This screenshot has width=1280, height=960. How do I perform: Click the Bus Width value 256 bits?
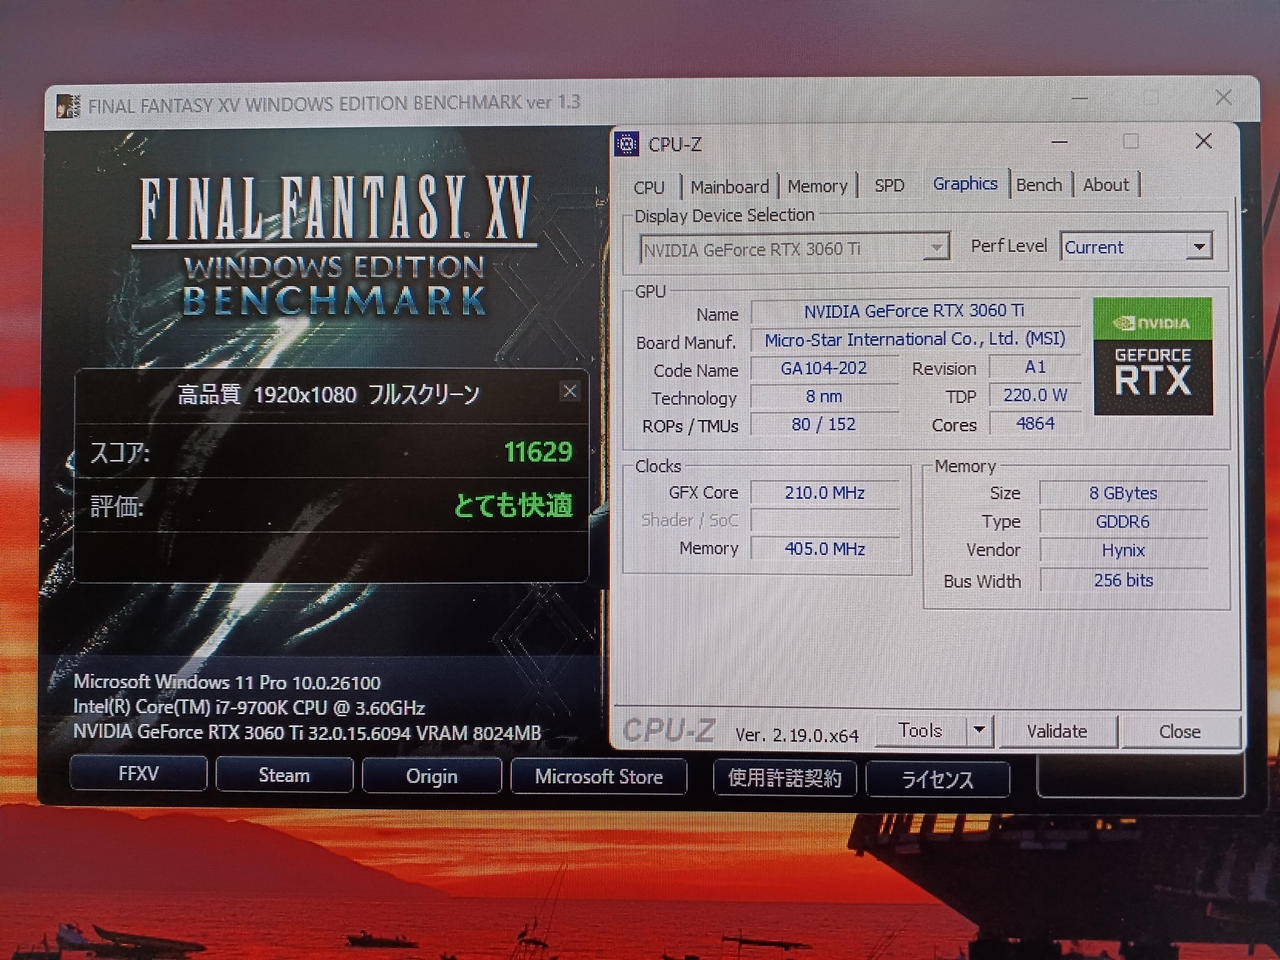click(1123, 580)
